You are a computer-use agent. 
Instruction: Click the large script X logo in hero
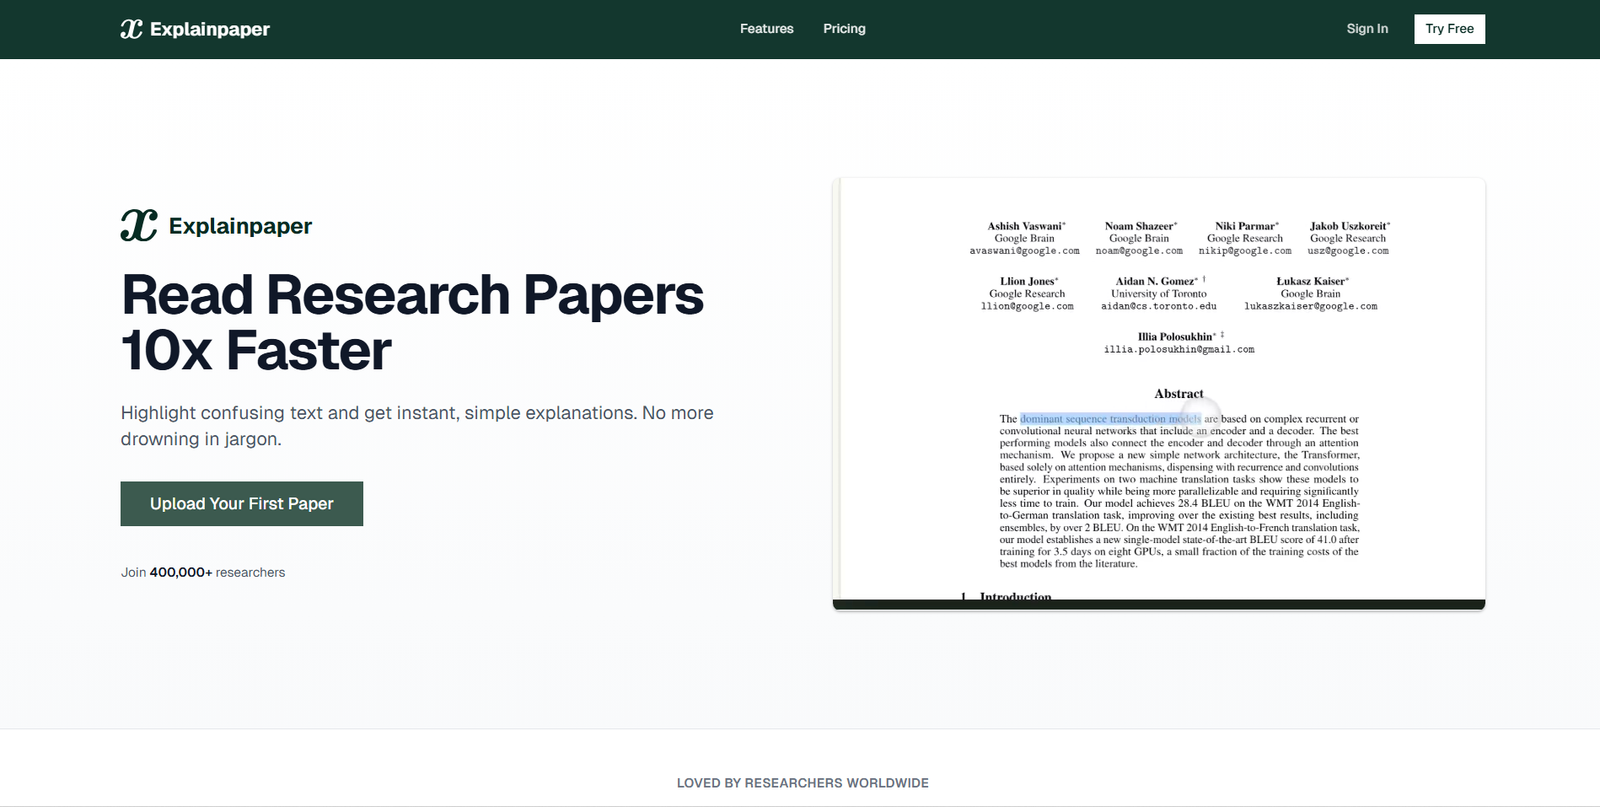[139, 226]
